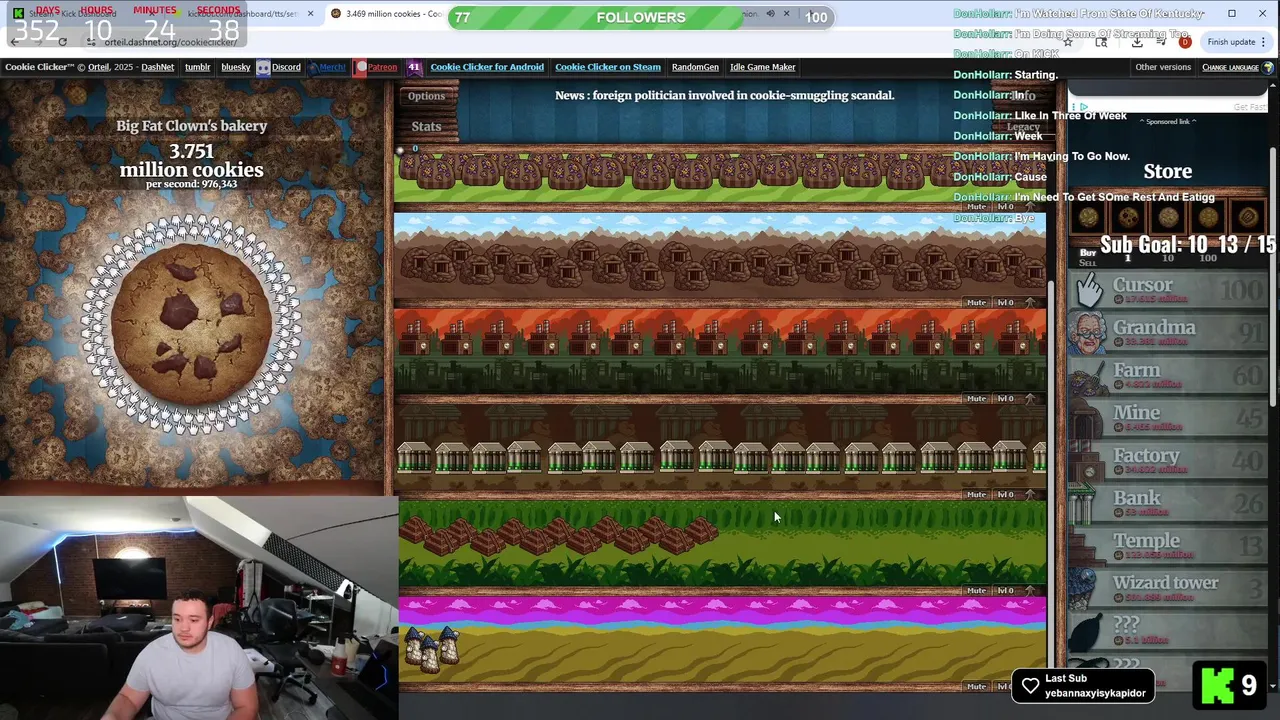The width and height of the screenshot is (1280, 720).
Task: Rename bakery via Big Fat Clown's bakery
Action: point(191,126)
